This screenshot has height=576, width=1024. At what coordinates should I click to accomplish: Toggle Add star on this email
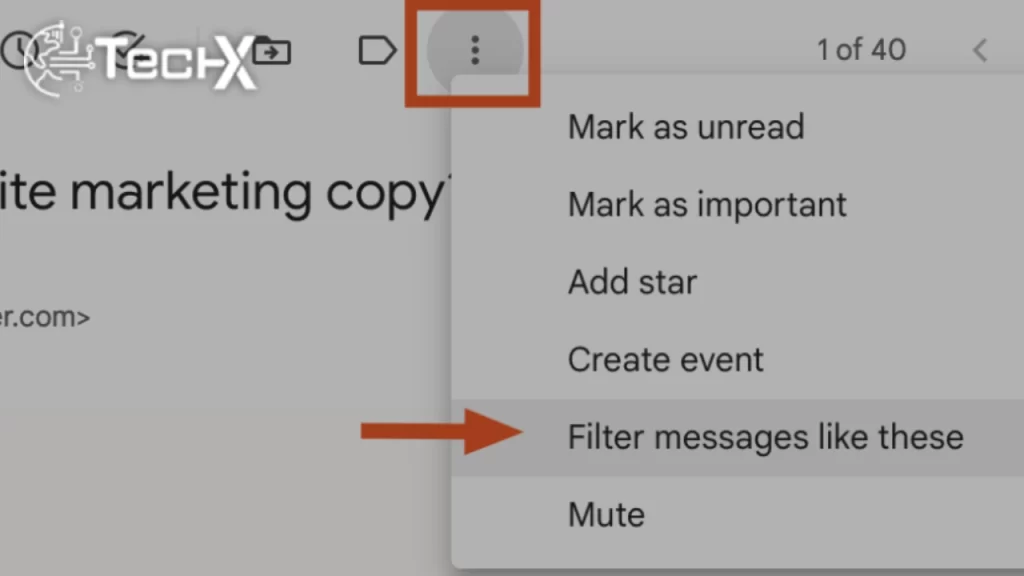pyautogui.click(x=632, y=282)
